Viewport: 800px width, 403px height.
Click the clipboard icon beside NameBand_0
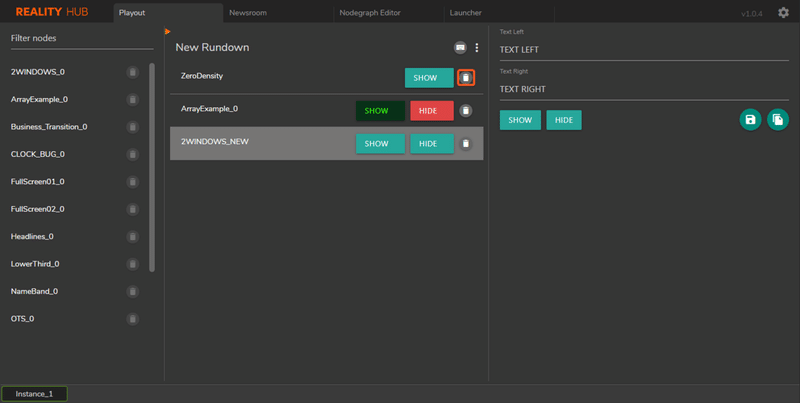tap(133, 292)
